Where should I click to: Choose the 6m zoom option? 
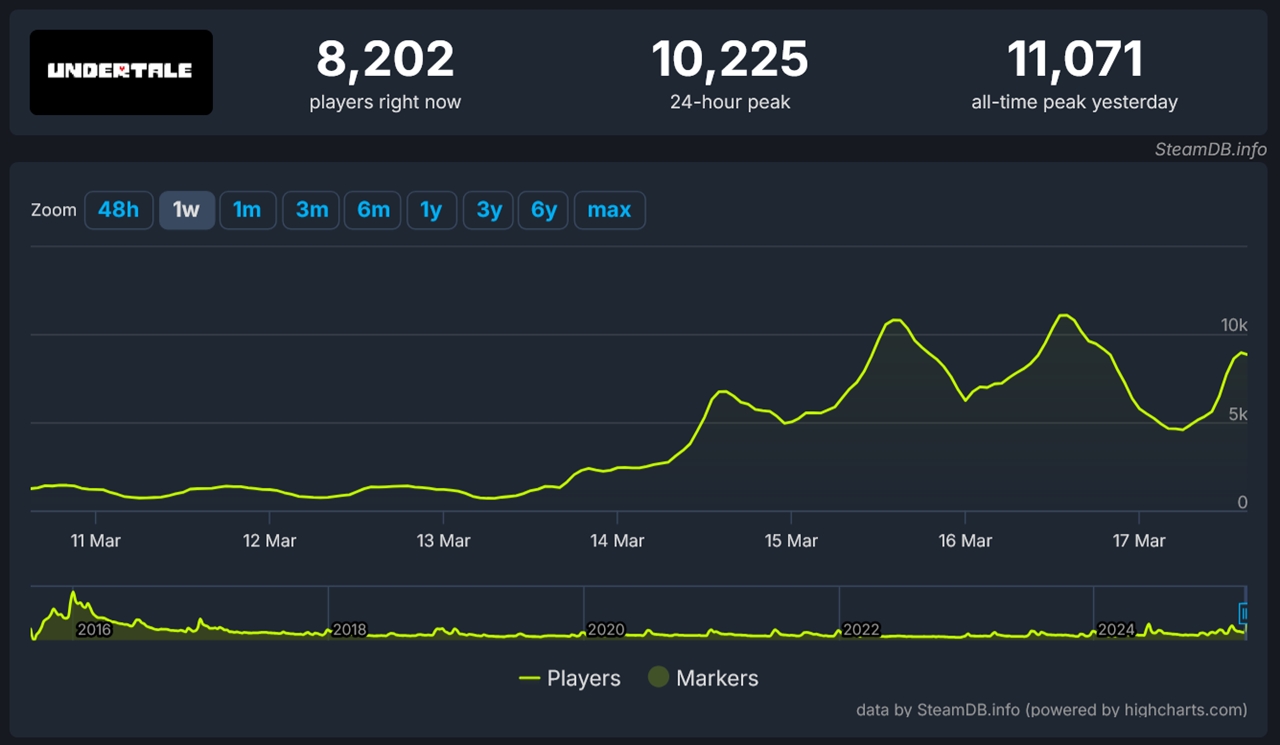(373, 210)
